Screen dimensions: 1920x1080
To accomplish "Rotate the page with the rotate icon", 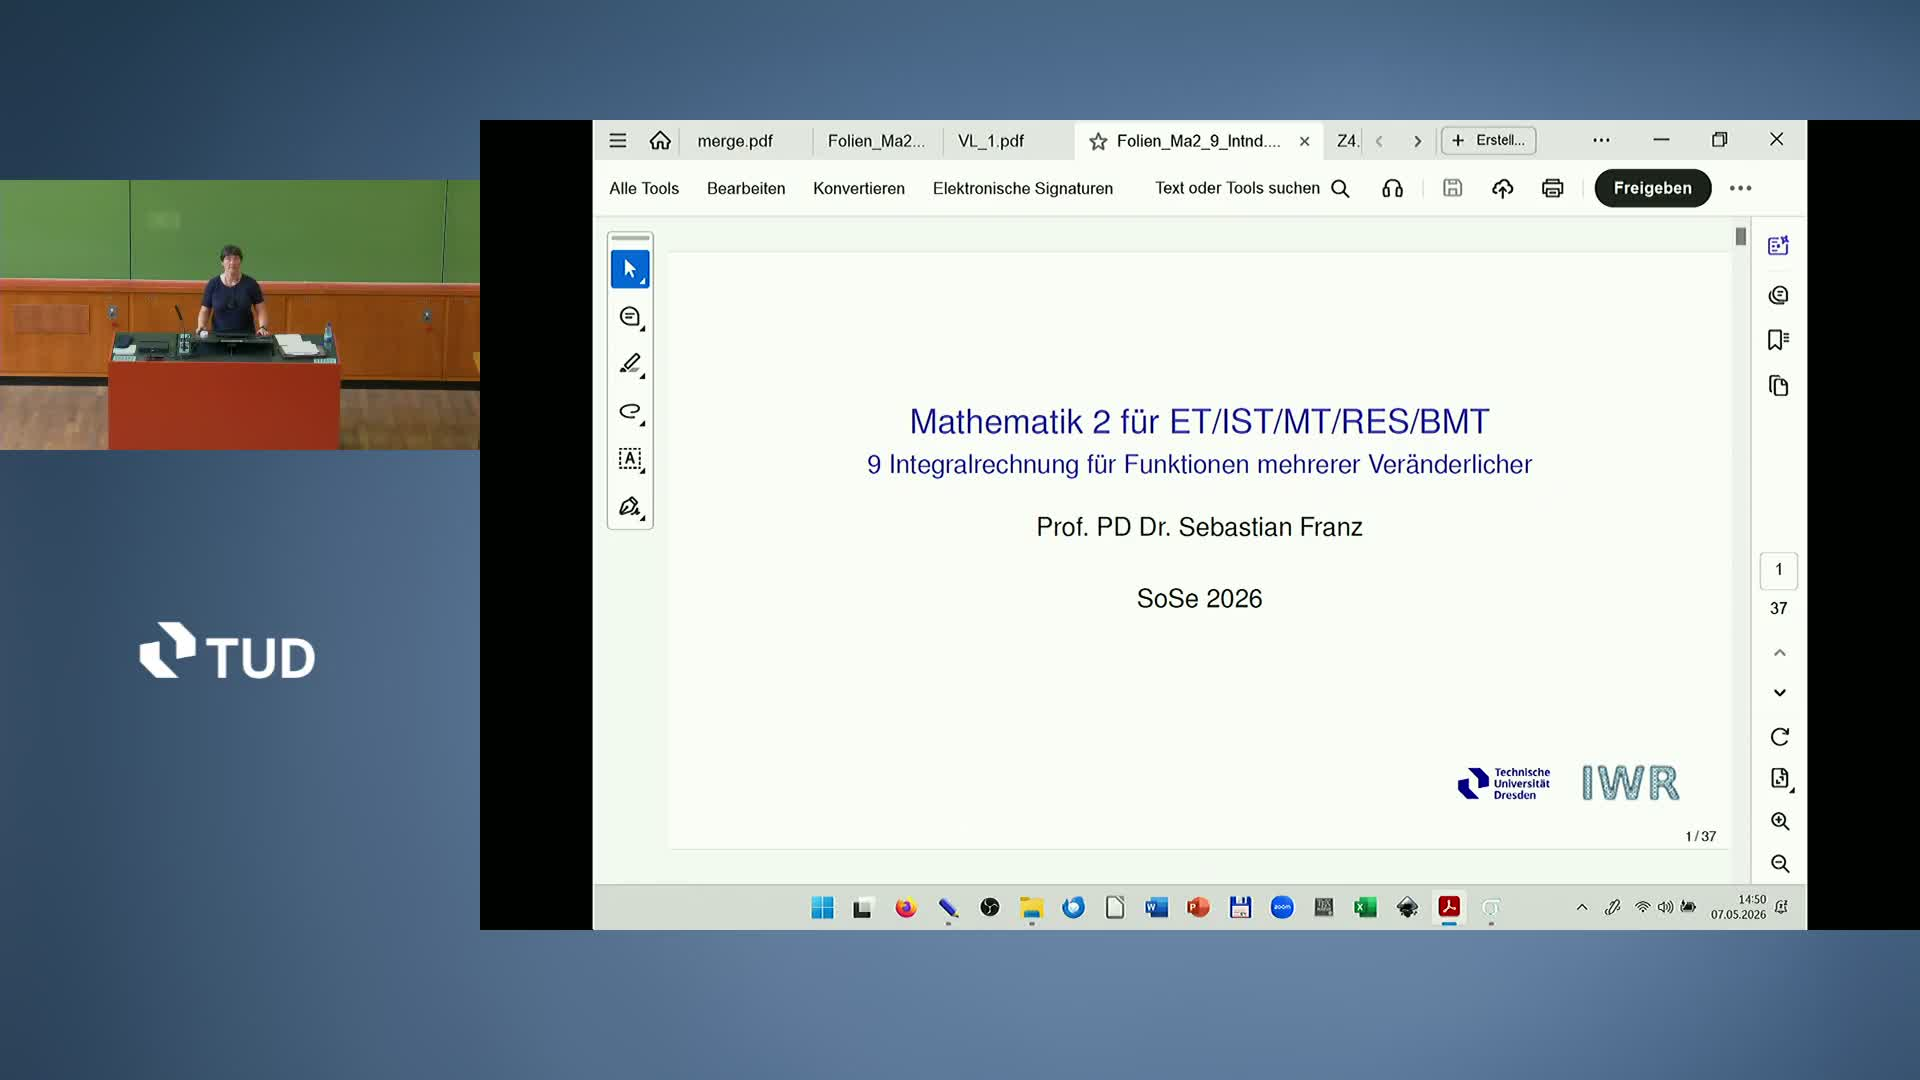I will tap(1779, 737).
